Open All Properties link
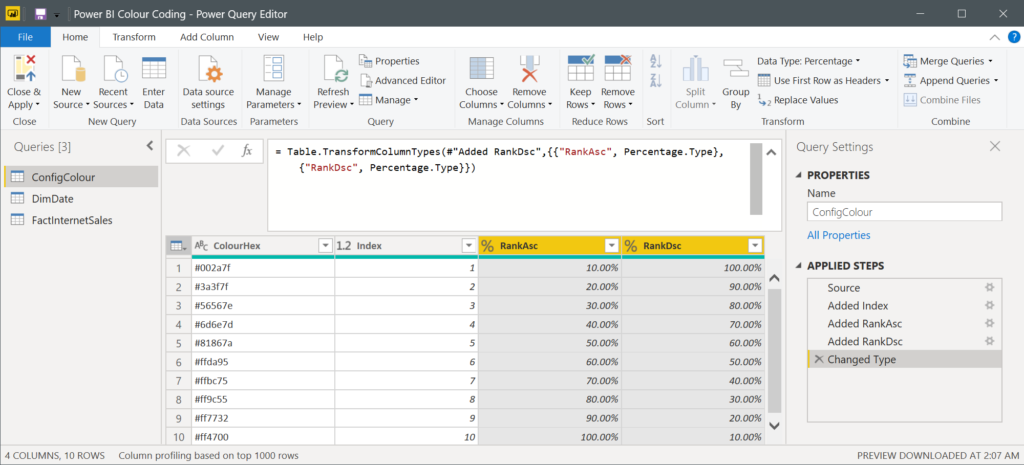 (x=839, y=235)
